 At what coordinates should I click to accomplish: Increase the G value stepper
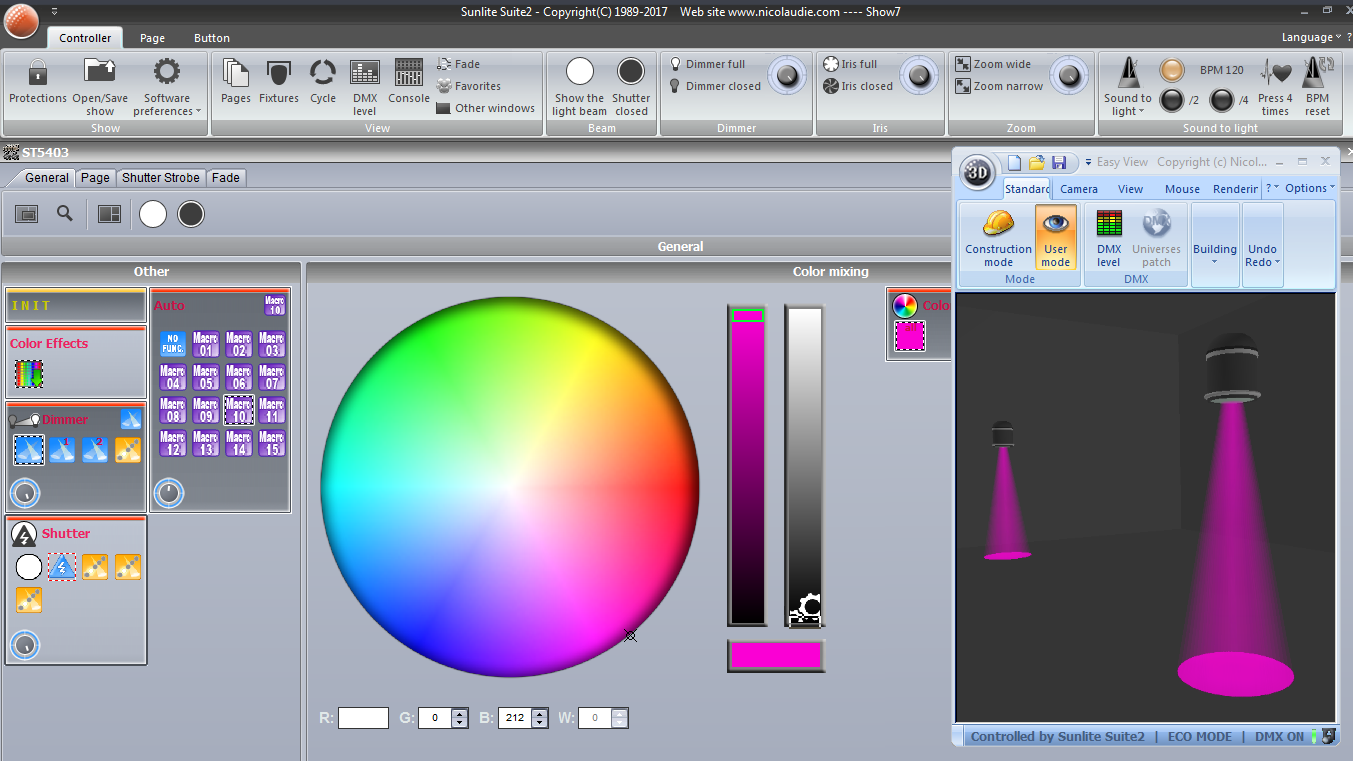pyautogui.click(x=459, y=713)
